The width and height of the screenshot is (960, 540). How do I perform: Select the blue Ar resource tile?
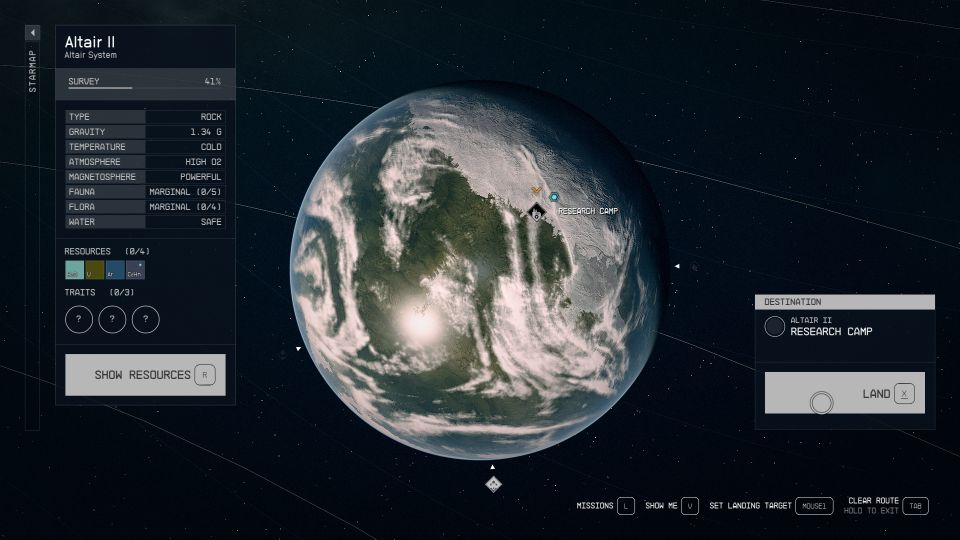pyautogui.click(x=114, y=270)
